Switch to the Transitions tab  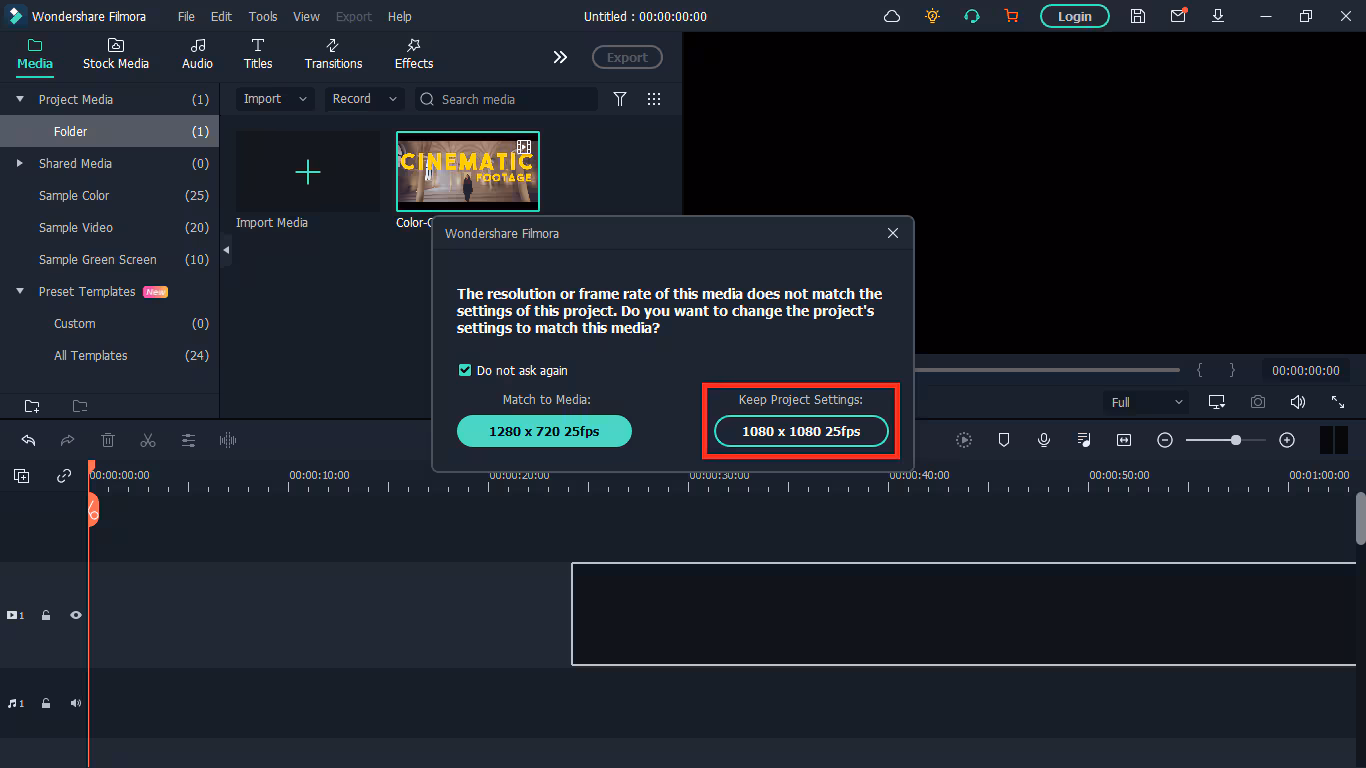click(x=333, y=54)
